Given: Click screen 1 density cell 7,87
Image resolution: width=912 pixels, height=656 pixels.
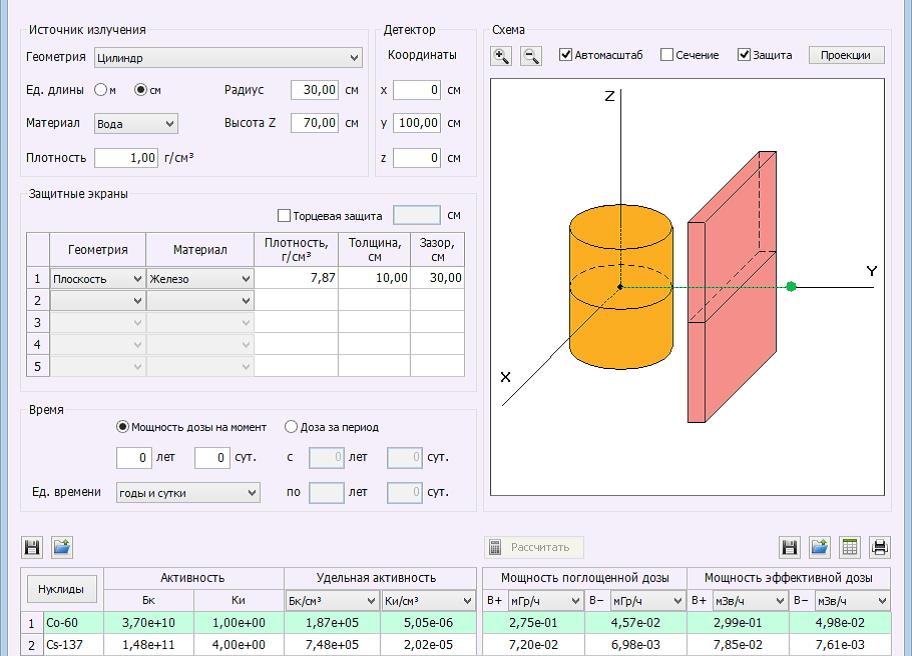Looking at the screenshot, I should pyautogui.click(x=296, y=278).
